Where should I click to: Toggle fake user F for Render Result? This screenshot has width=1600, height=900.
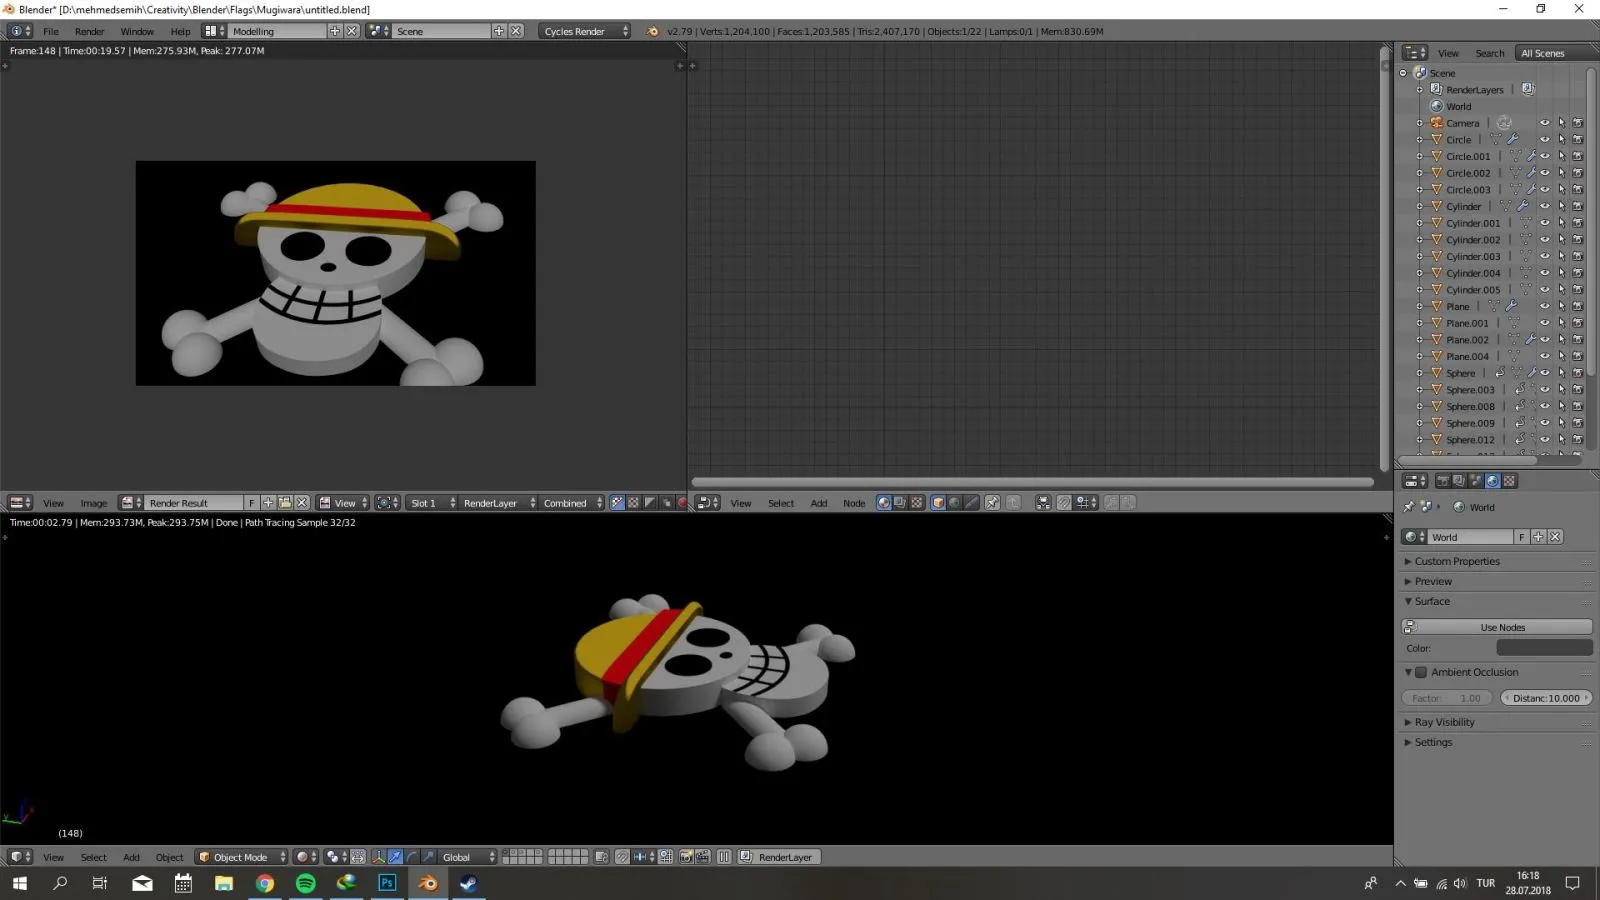[x=251, y=503]
